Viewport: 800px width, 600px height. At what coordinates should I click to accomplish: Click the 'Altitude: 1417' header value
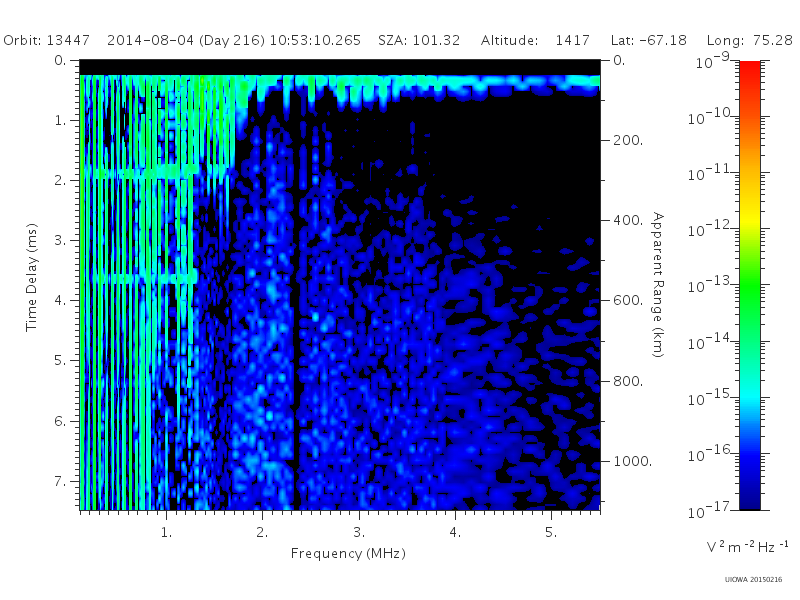click(535, 40)
